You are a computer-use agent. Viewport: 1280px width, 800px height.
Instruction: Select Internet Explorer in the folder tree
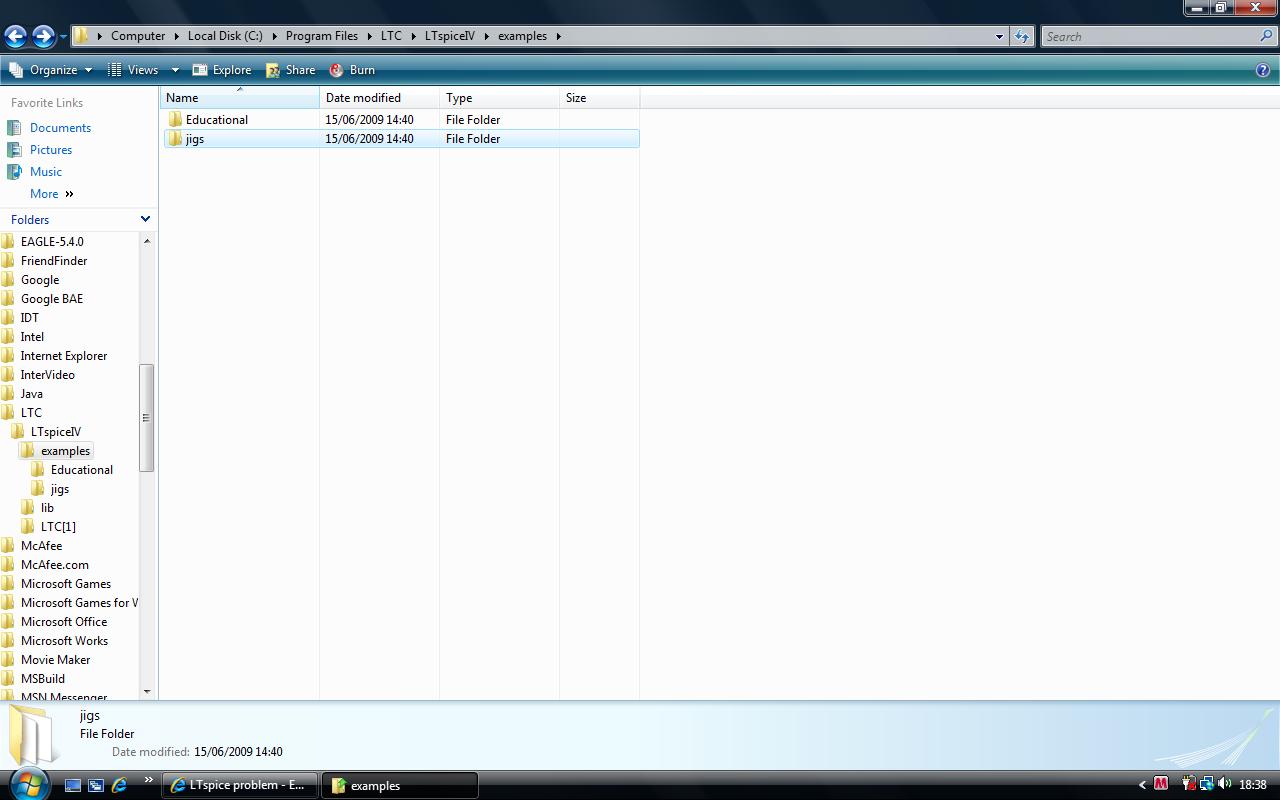[64, 356]
